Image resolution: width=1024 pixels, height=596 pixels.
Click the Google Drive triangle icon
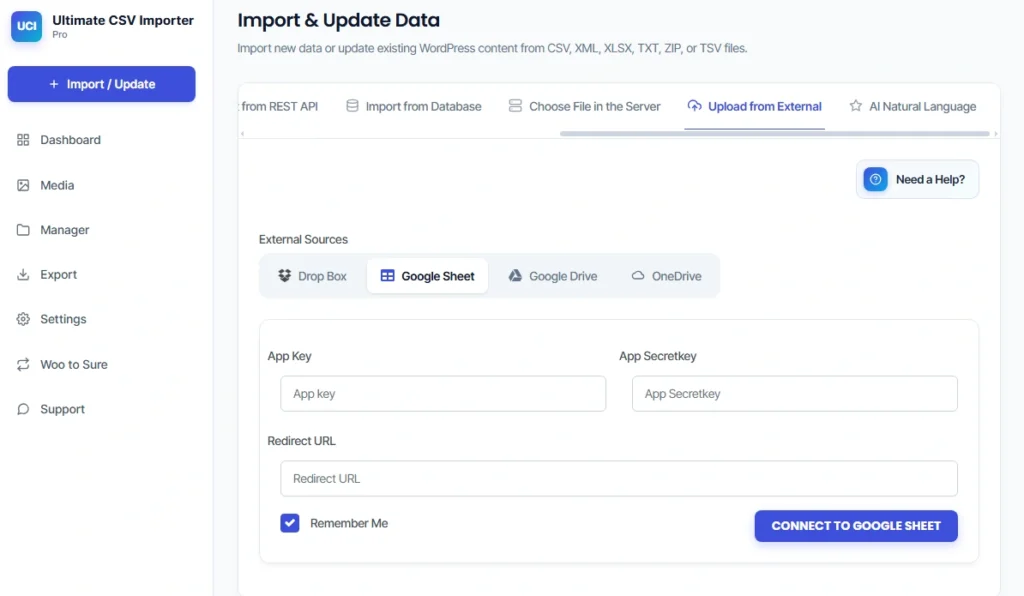pos(515,275)
